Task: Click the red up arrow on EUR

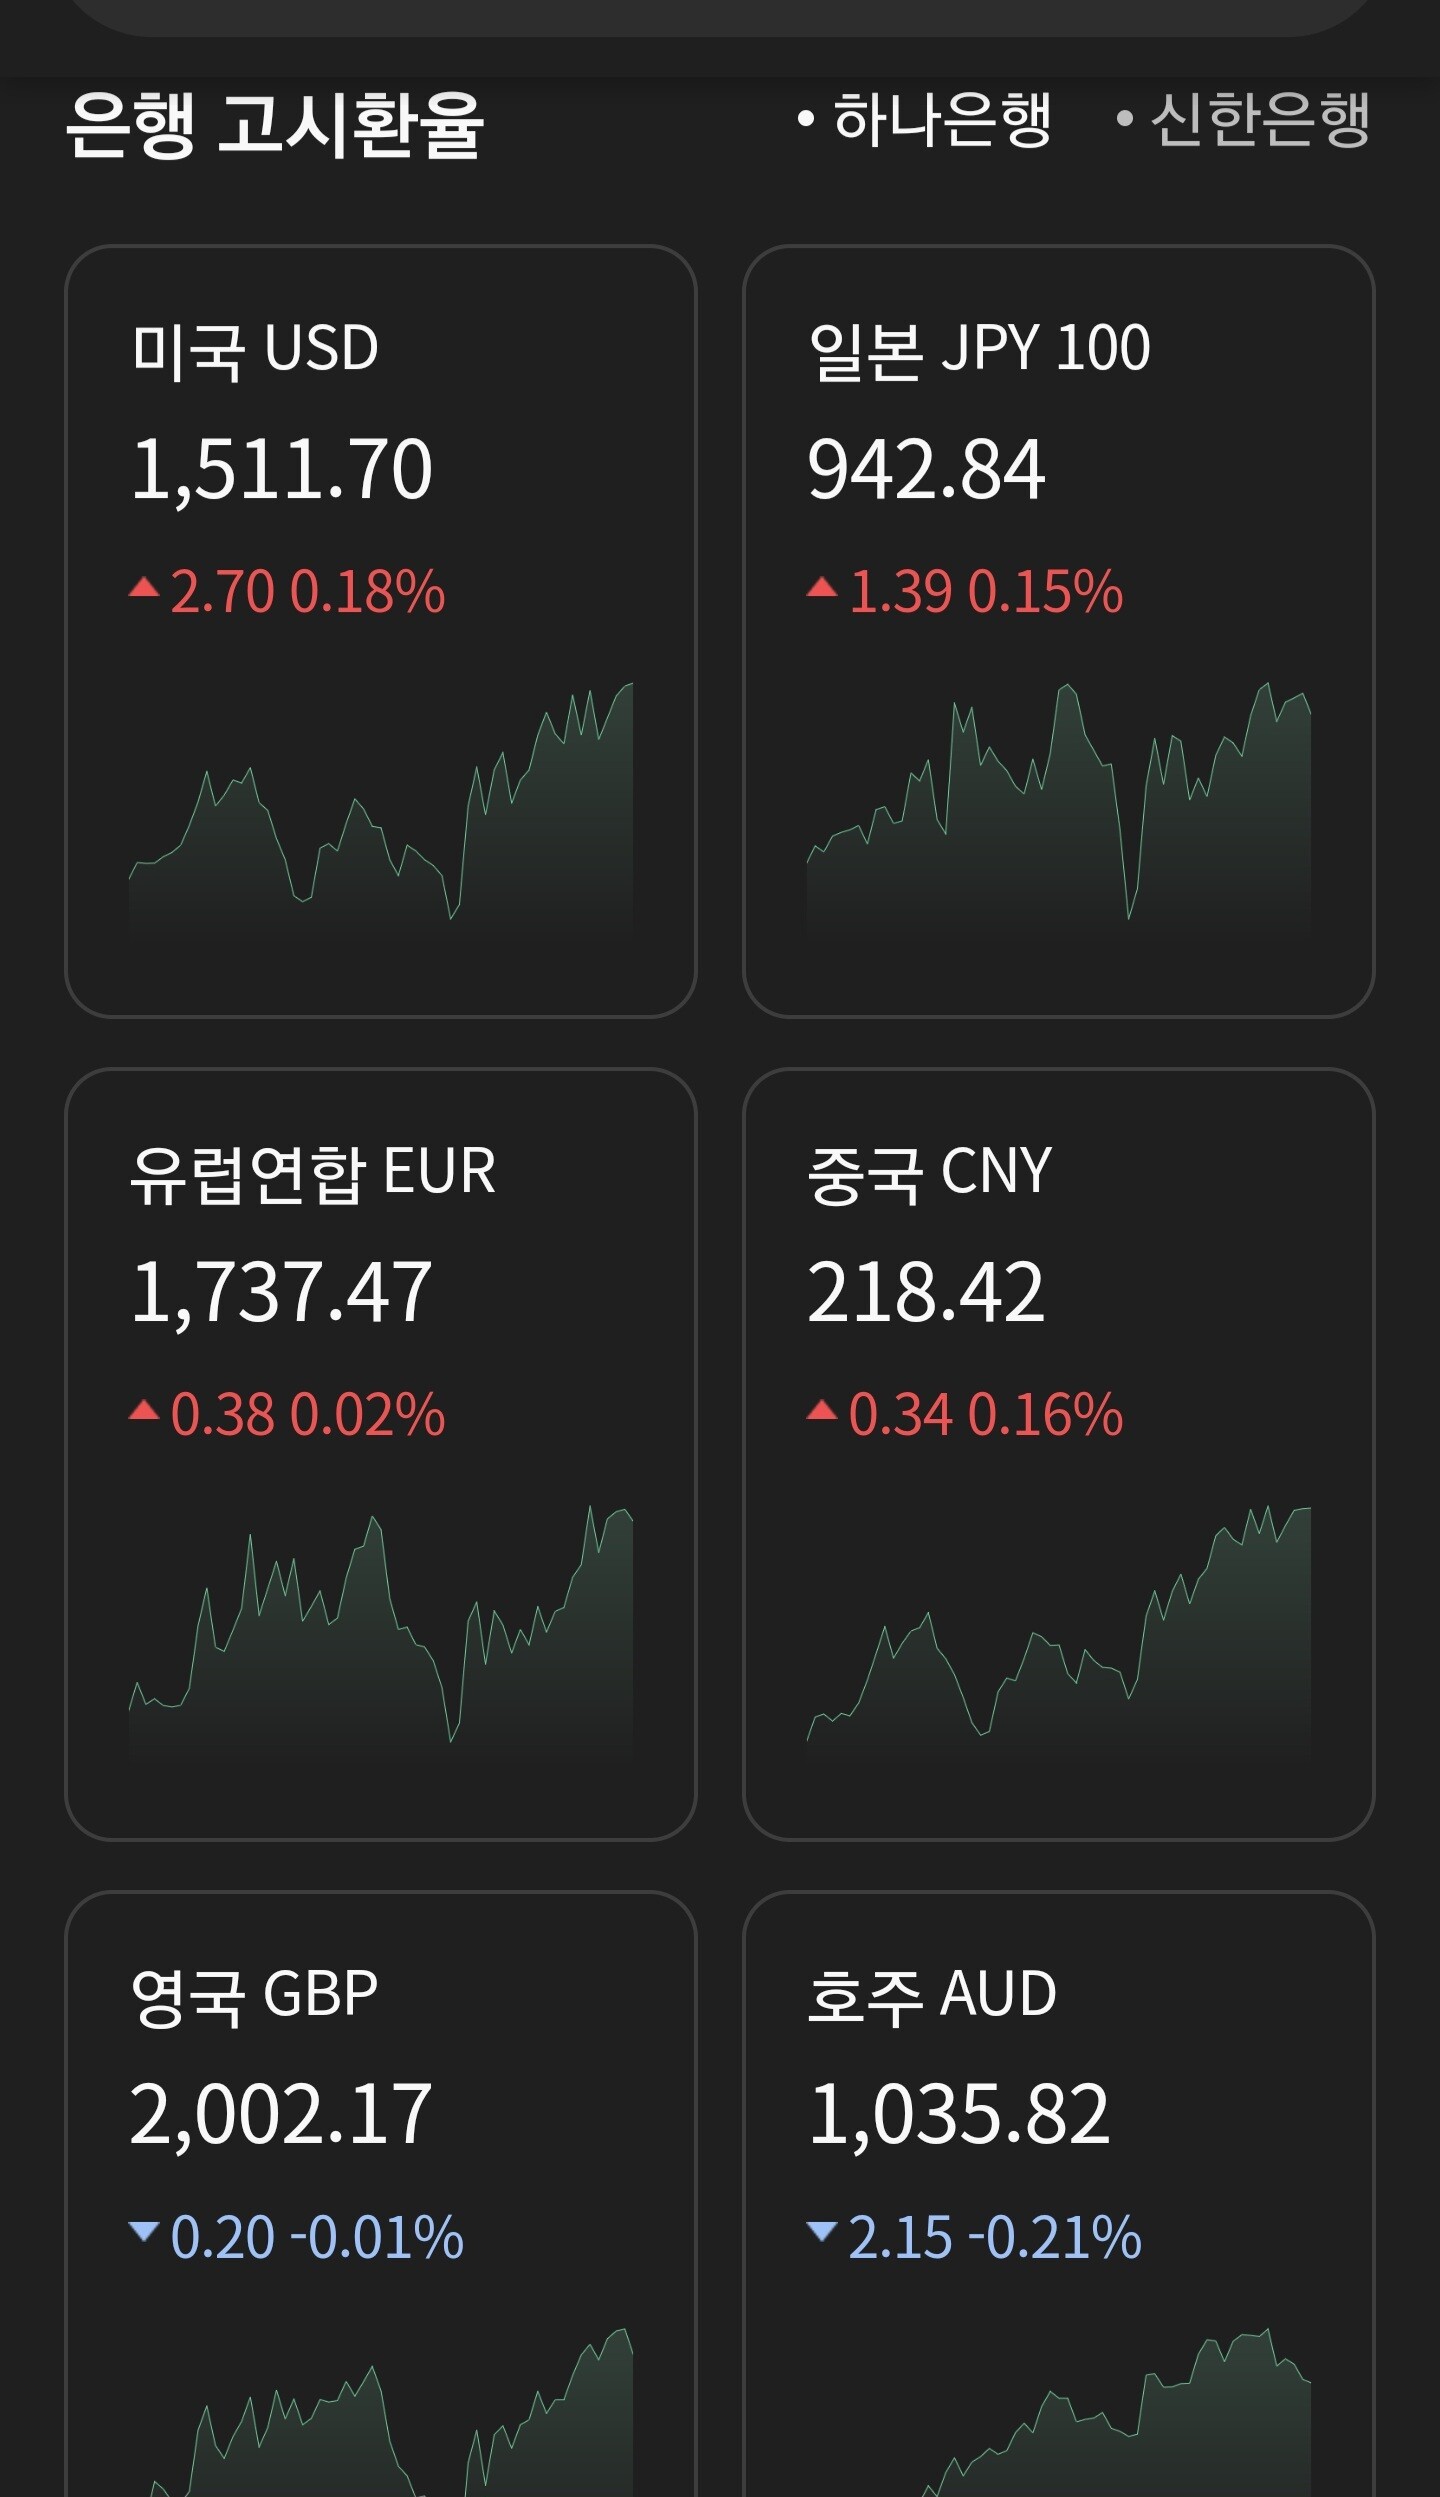Action: 144,1410
